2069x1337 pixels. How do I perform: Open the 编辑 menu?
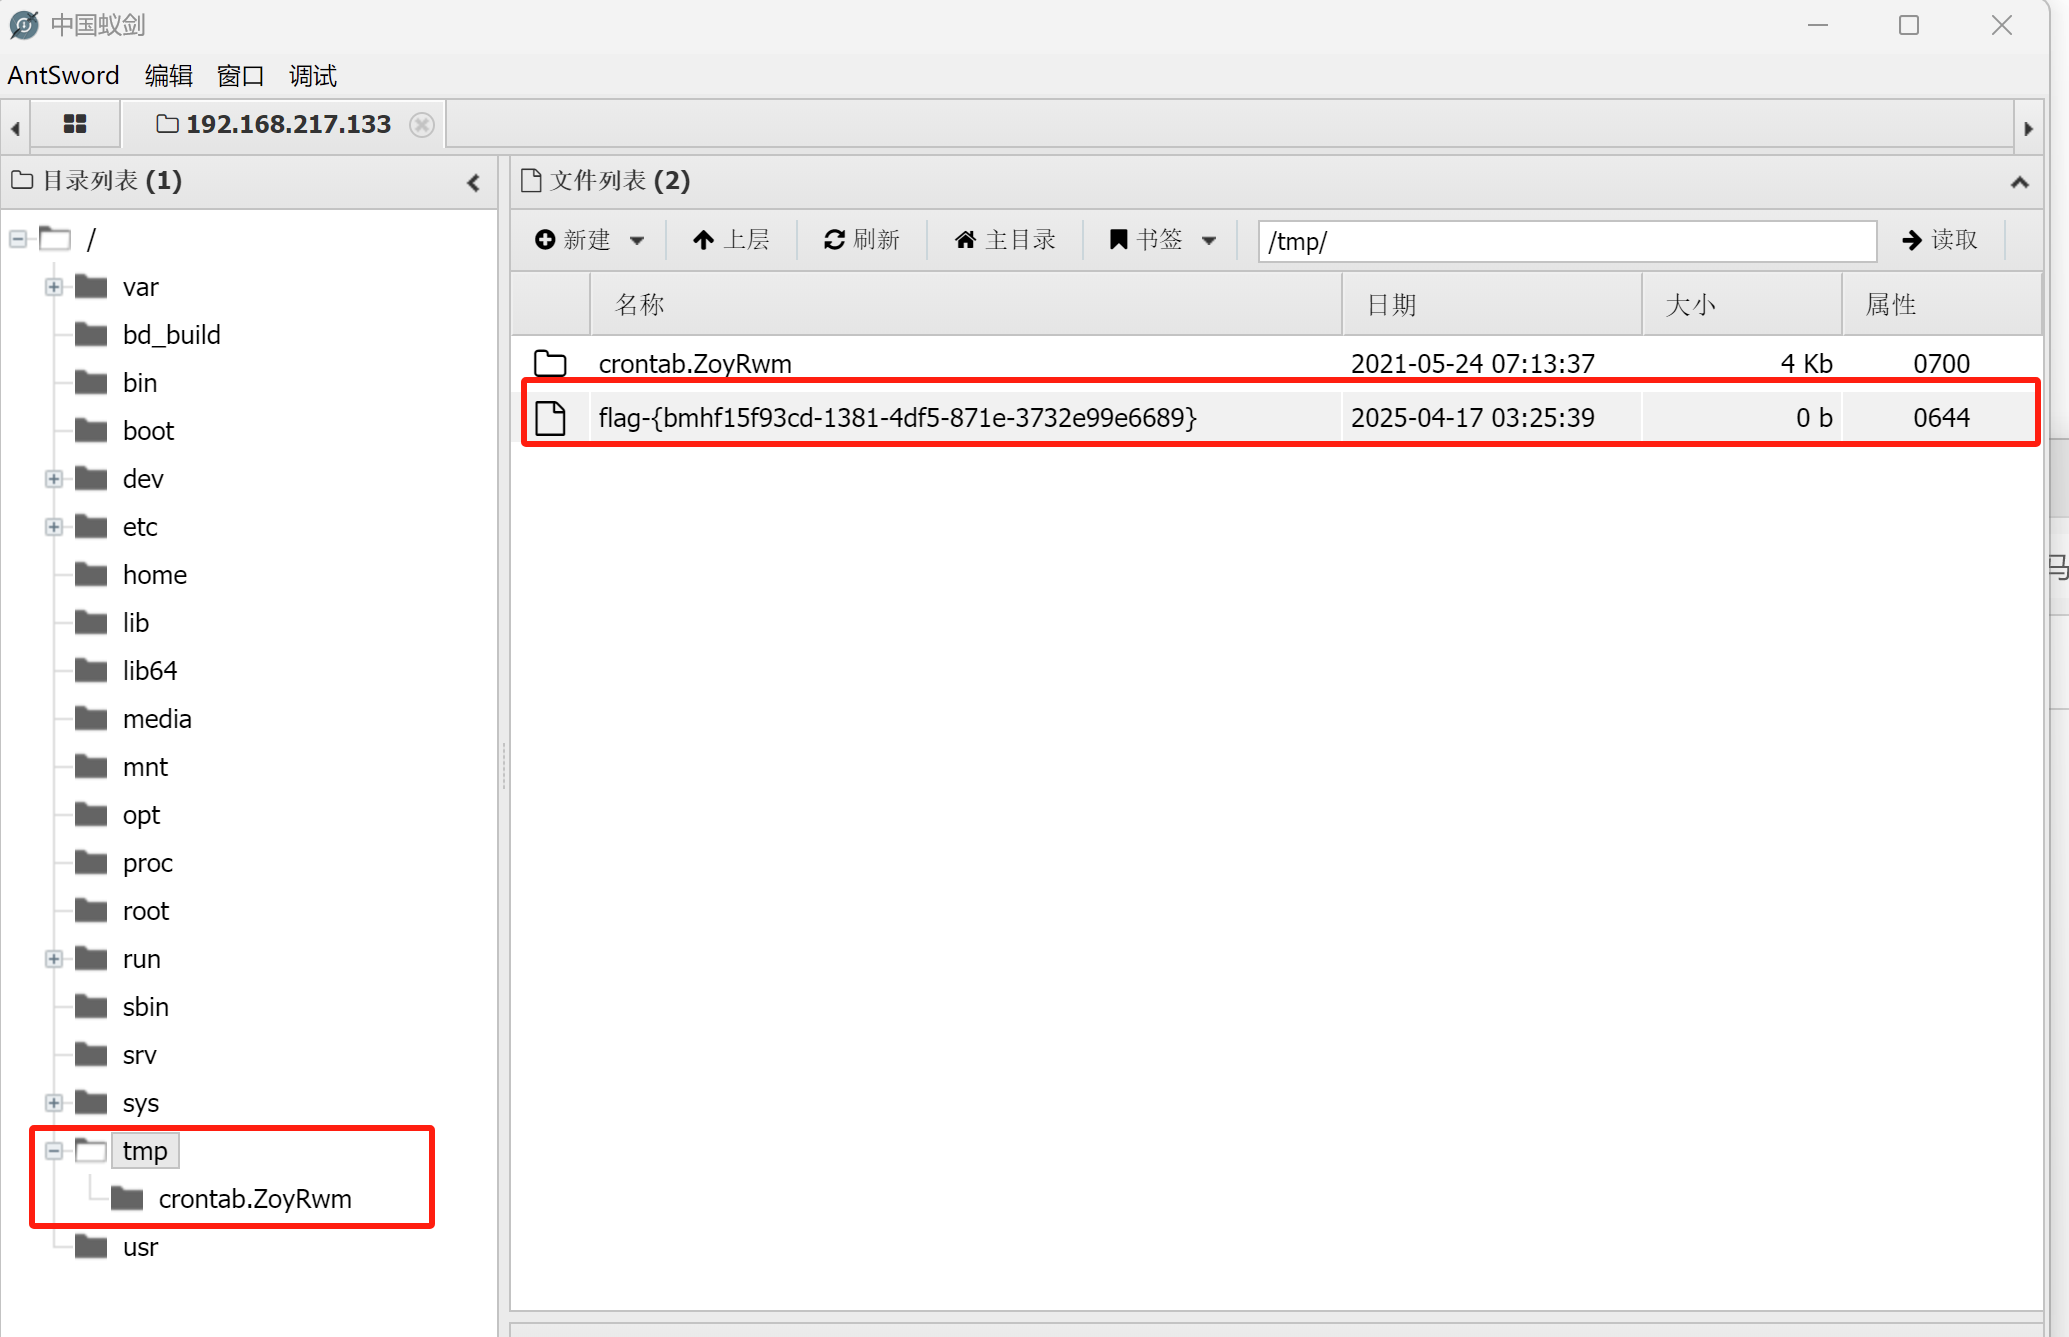coord(168,76)
